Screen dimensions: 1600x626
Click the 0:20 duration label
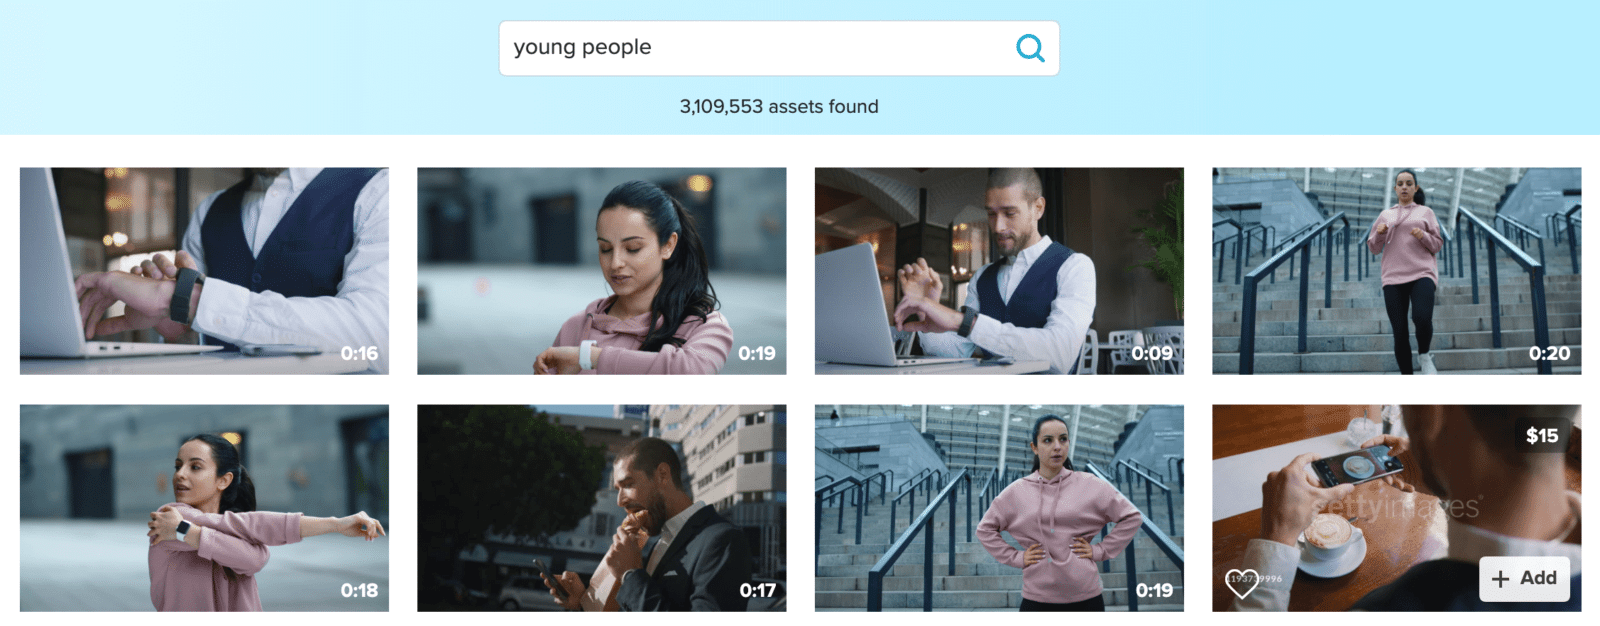point(1549,353)
